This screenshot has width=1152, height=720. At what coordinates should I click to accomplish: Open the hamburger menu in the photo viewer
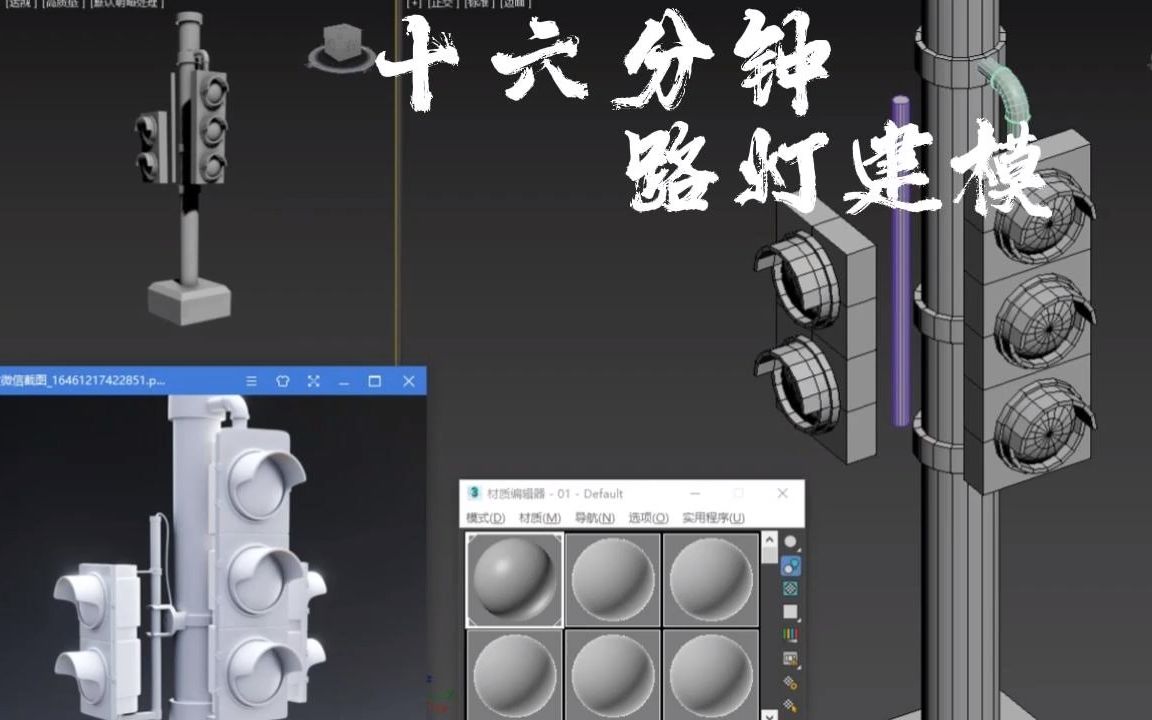(250, 382)
